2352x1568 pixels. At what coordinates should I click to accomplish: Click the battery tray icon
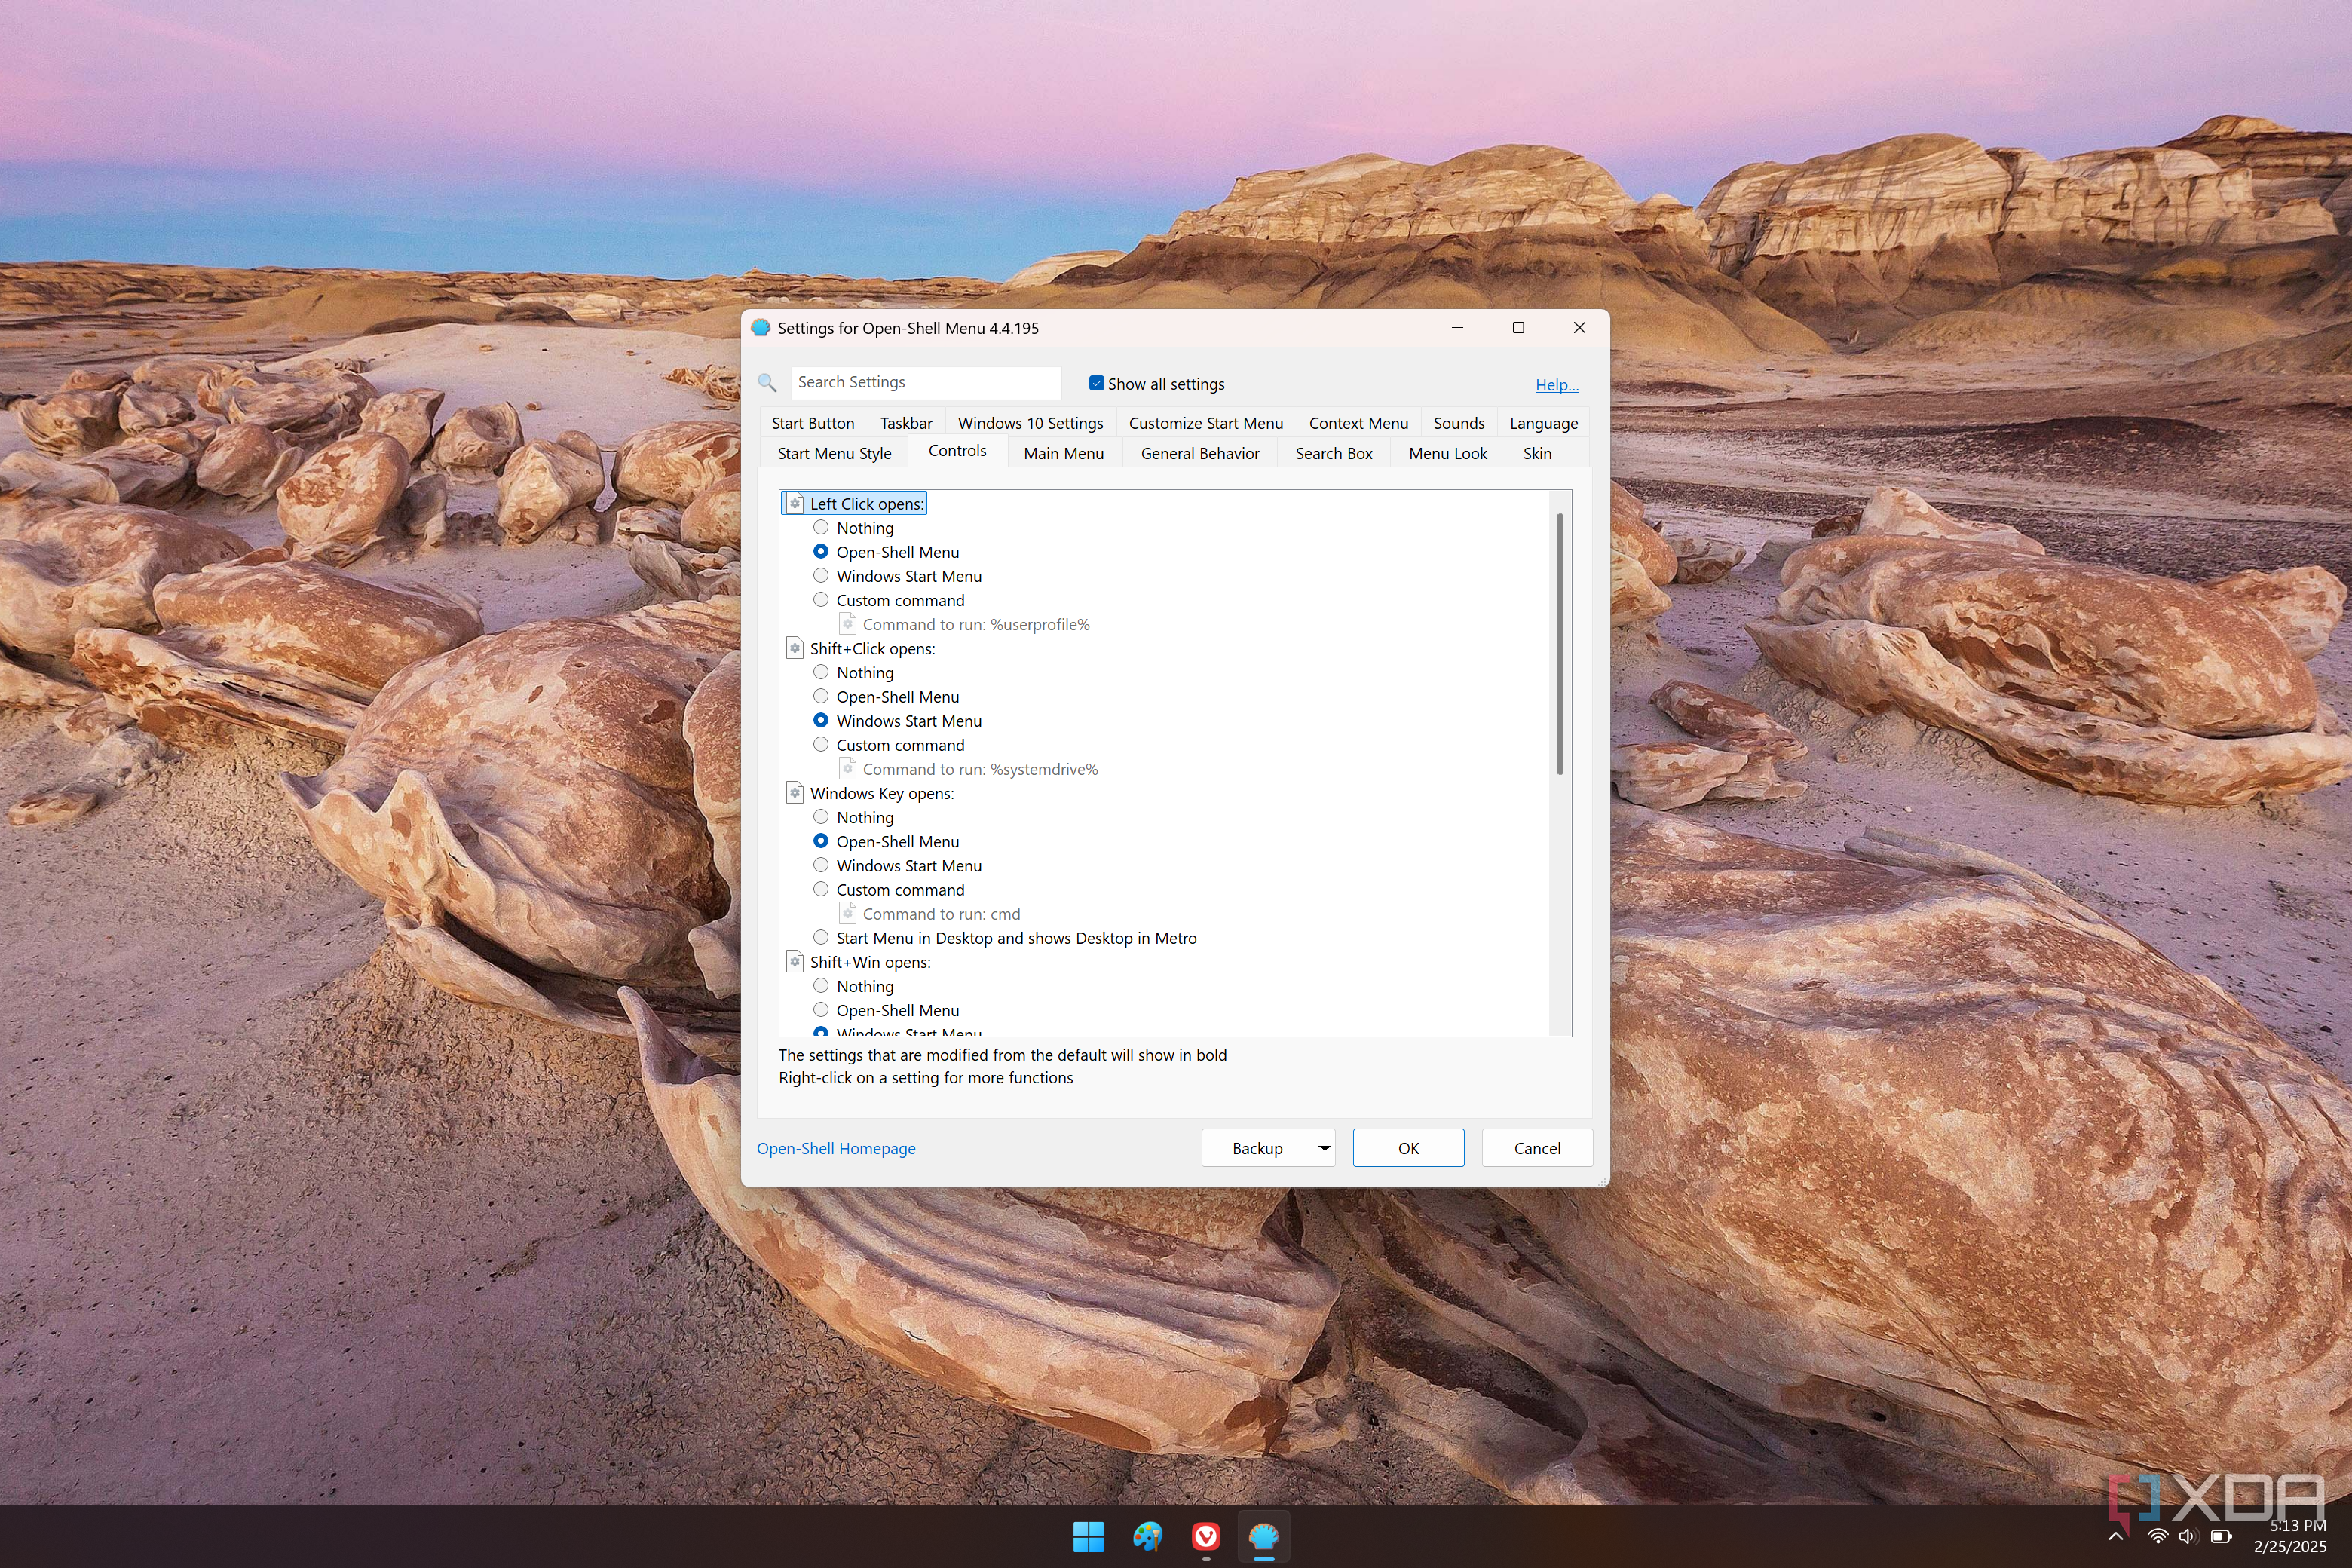pos(2221,1536)
